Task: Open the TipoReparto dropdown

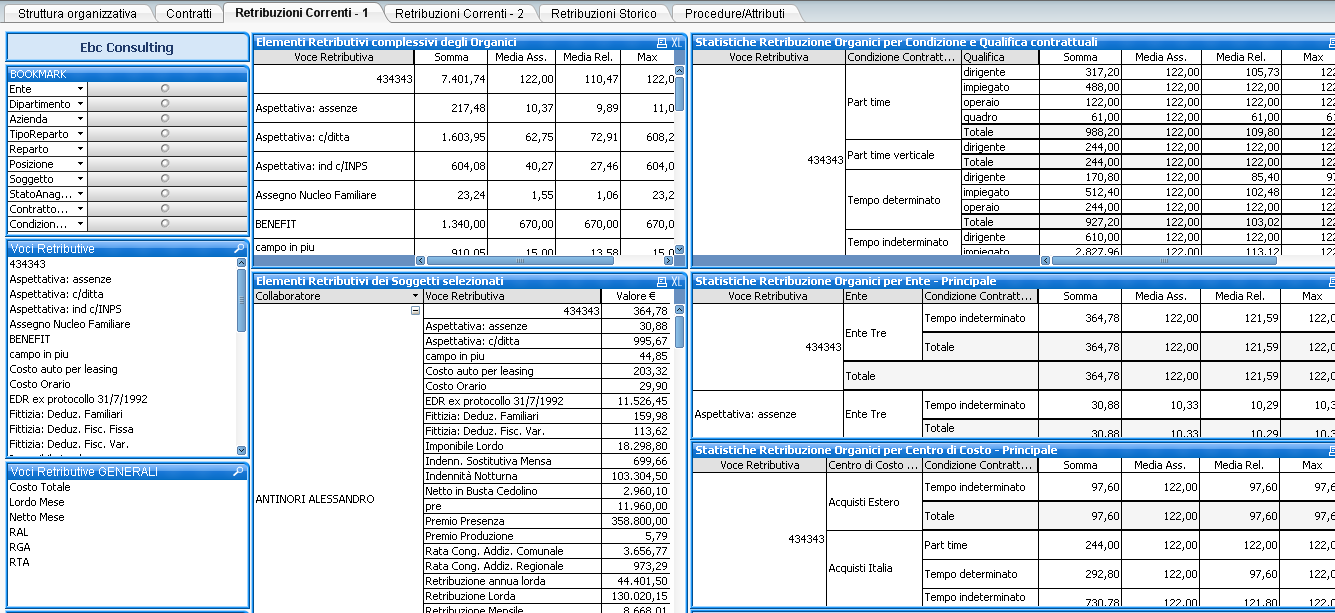Action: click(x=80, y=134)
